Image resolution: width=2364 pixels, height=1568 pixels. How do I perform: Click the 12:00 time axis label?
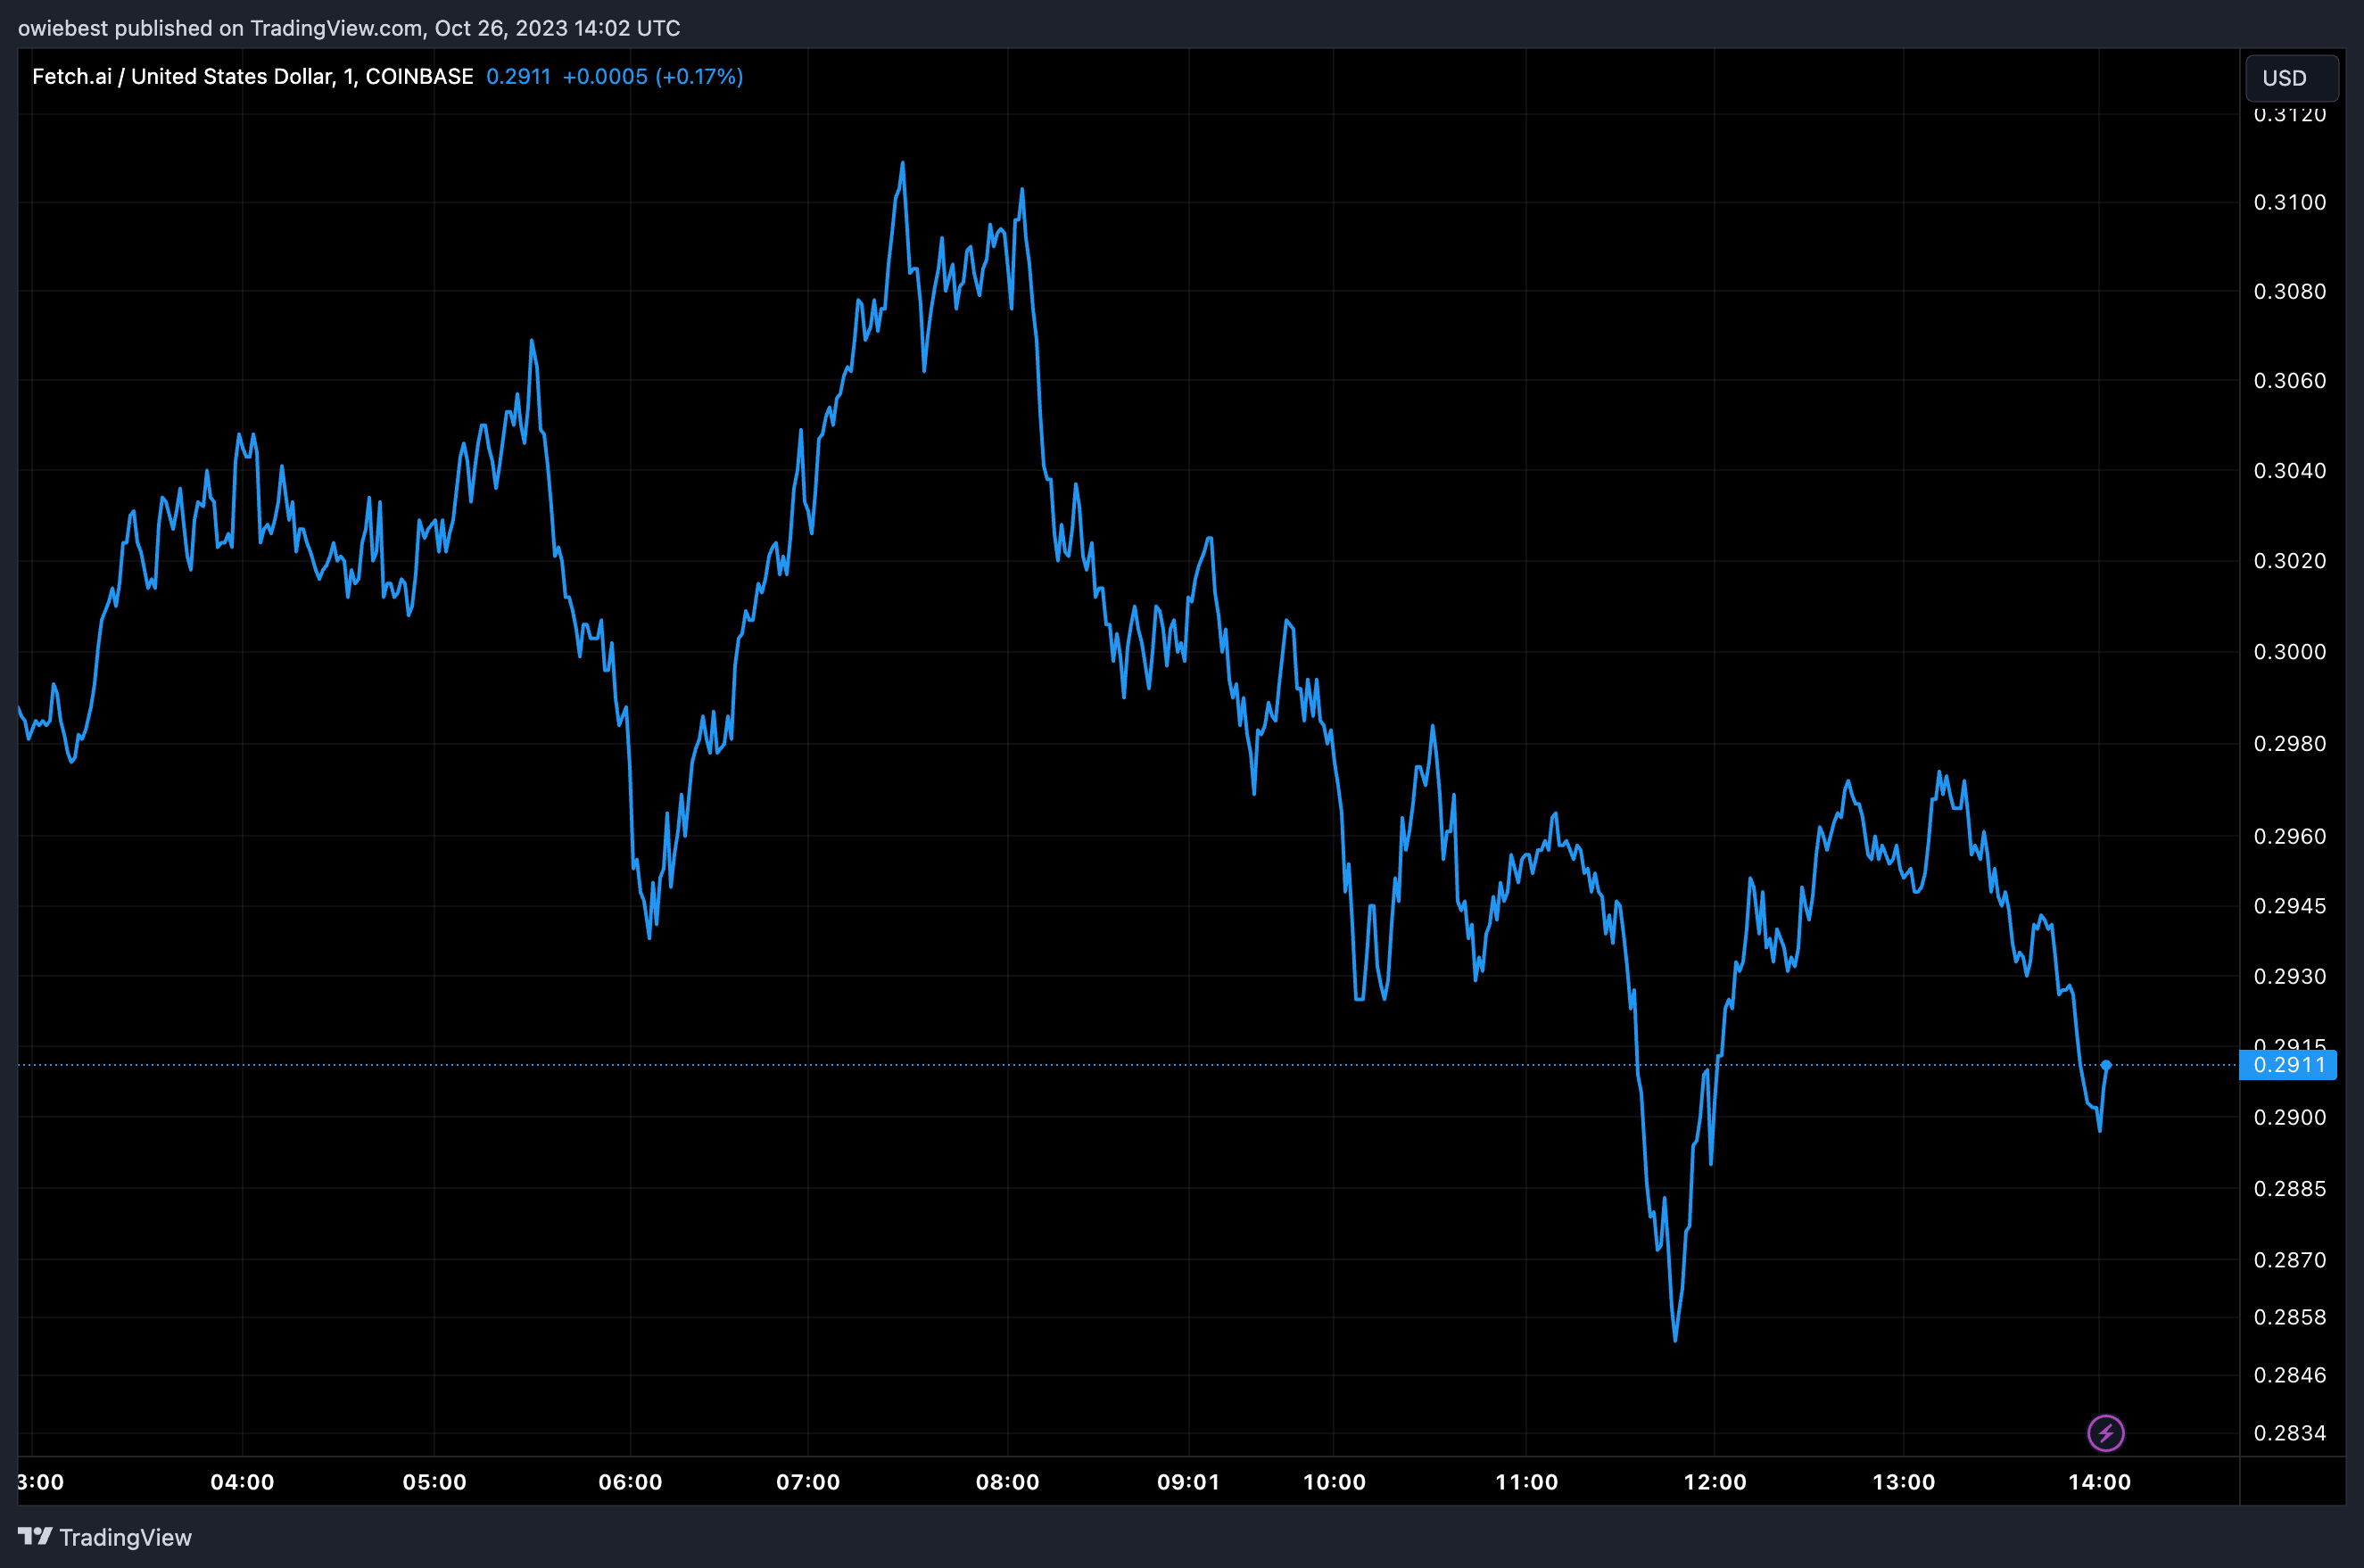pos(1715,1482)
